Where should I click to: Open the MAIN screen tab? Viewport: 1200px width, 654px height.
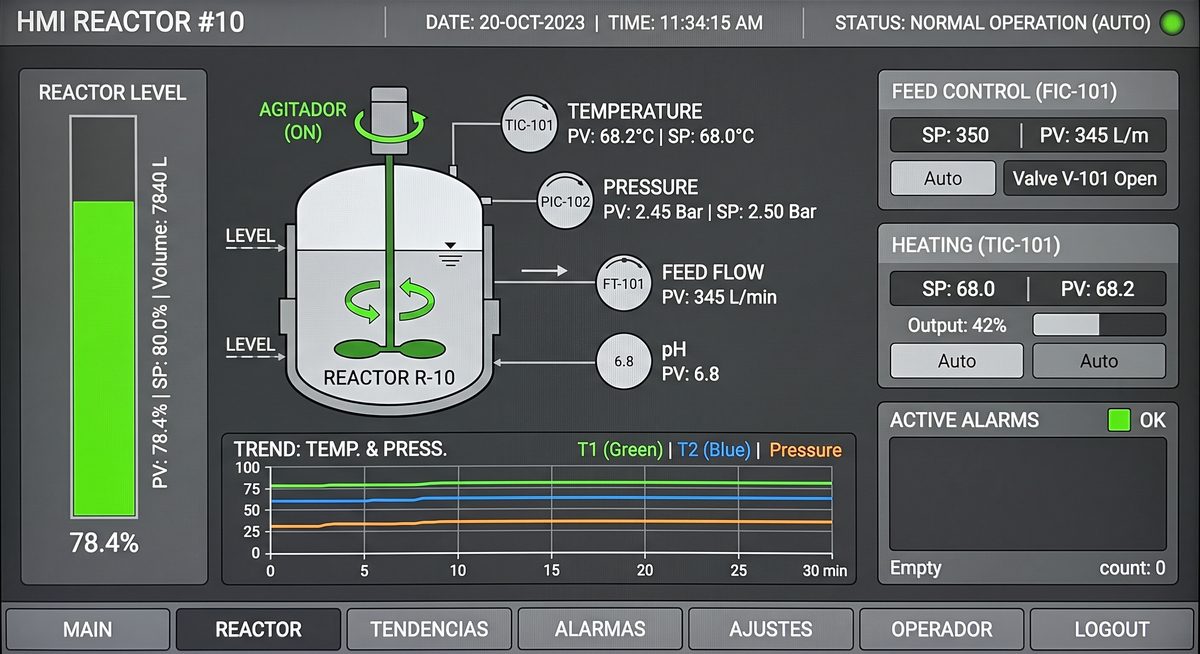[88, 630]
